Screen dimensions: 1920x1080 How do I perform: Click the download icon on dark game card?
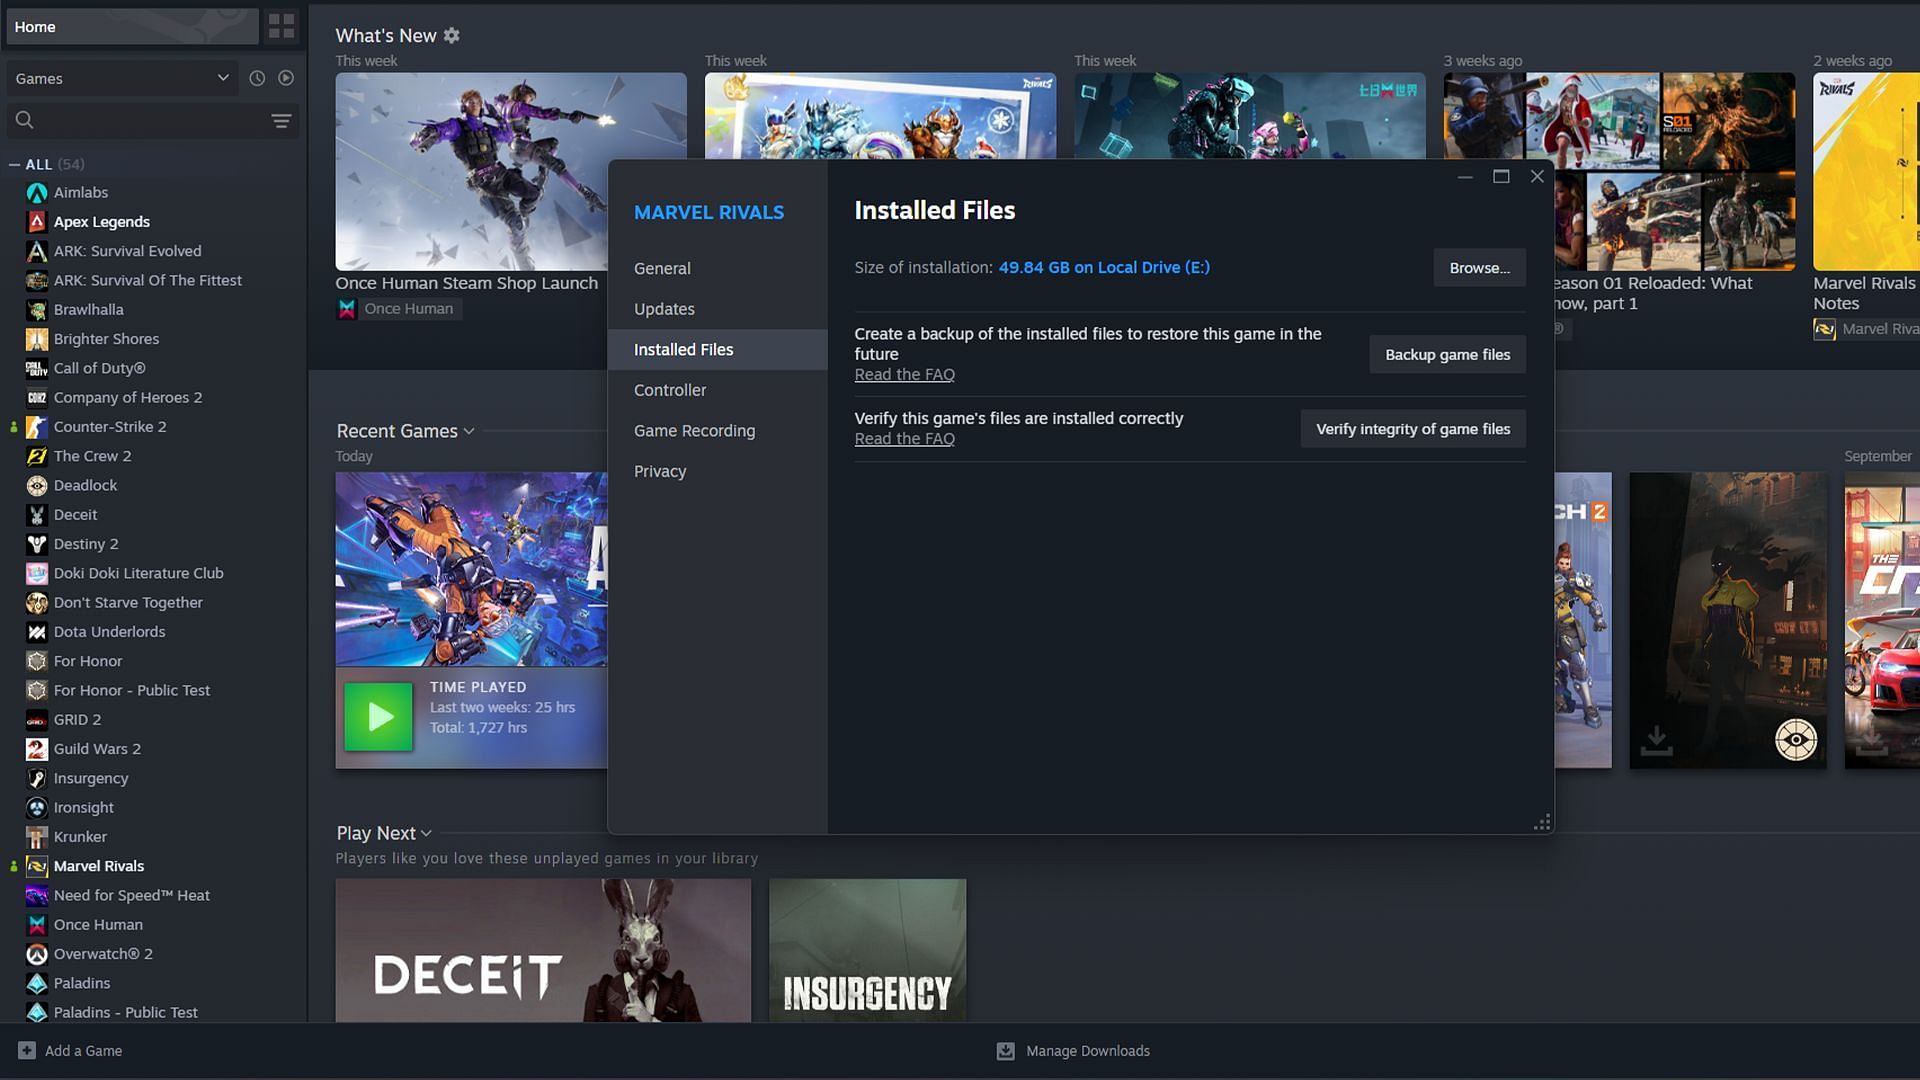1657,741
